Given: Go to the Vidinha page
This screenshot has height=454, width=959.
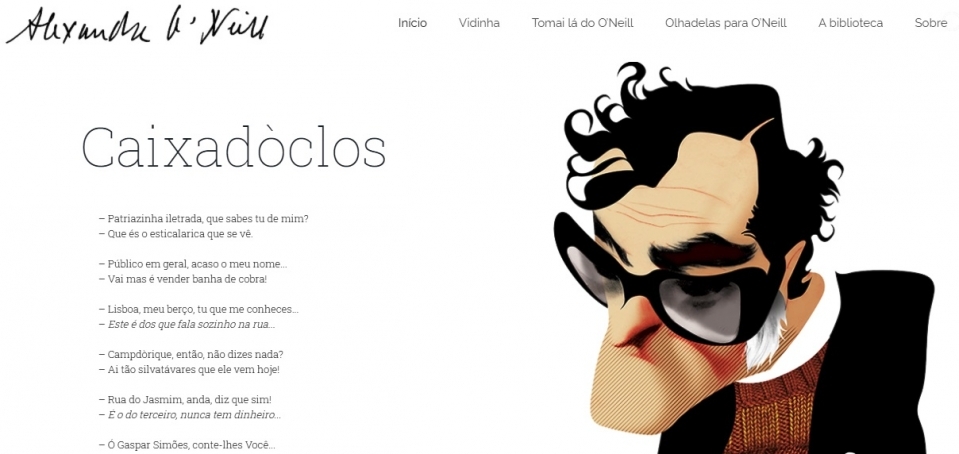Looking at the screenshot, I should [x=479, y=23].
